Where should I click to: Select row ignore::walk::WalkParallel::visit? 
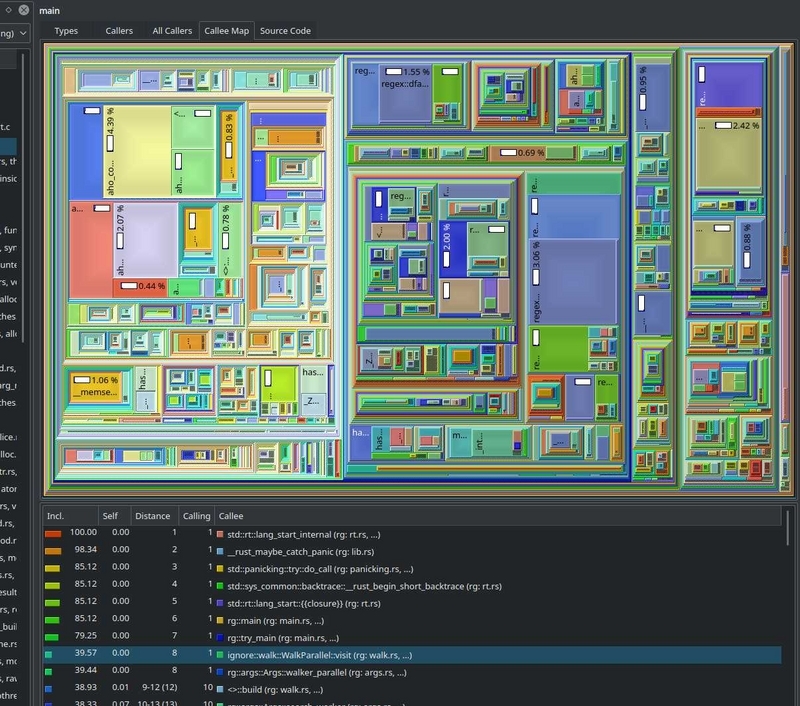point(412,655)
